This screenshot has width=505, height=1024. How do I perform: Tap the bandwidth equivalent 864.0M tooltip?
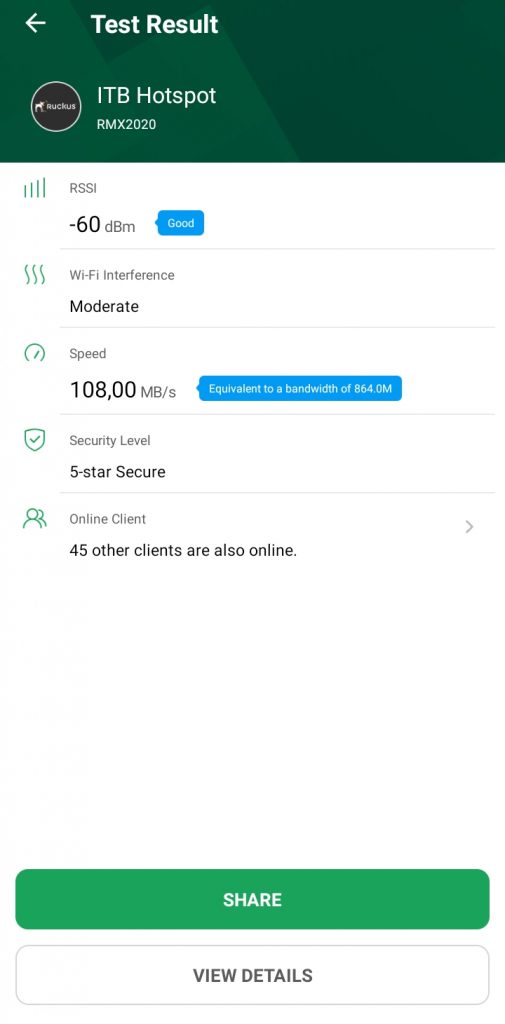pyautogui.click(x=299, y=389)
